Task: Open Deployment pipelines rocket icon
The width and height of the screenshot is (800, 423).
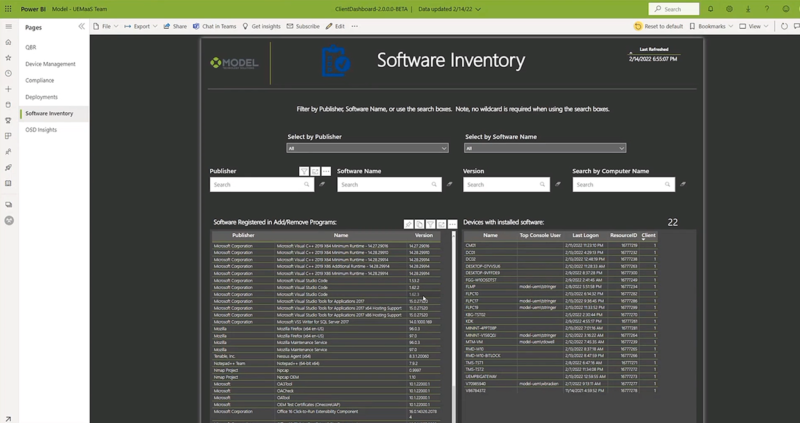Action: coord(8,167)
